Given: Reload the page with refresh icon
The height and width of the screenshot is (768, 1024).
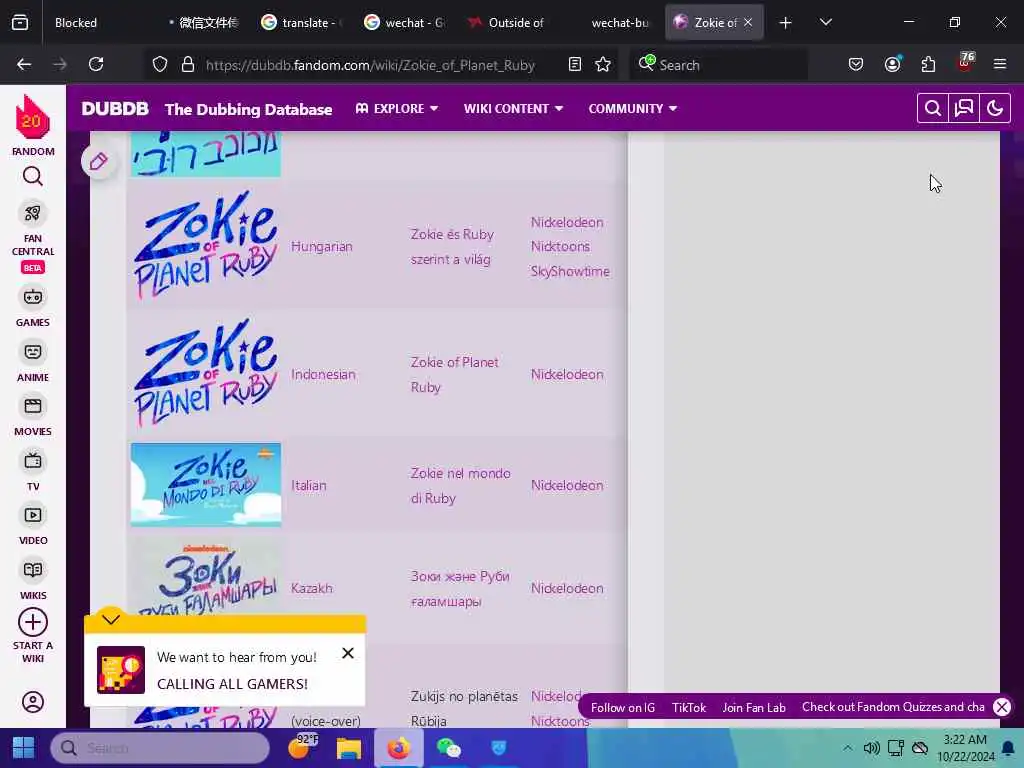Looking at the screenshot, I should tap(96, 65).
